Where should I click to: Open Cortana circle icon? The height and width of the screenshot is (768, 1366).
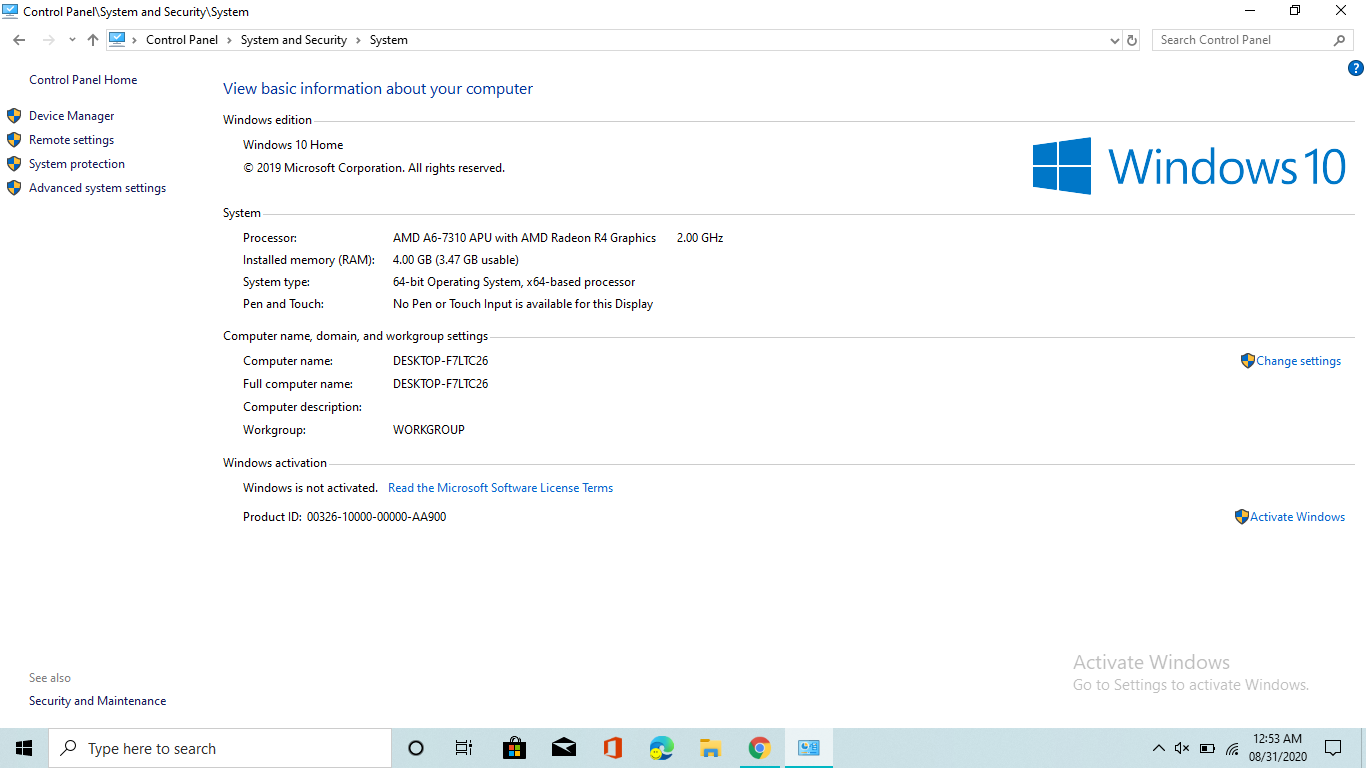coord(416,748)
